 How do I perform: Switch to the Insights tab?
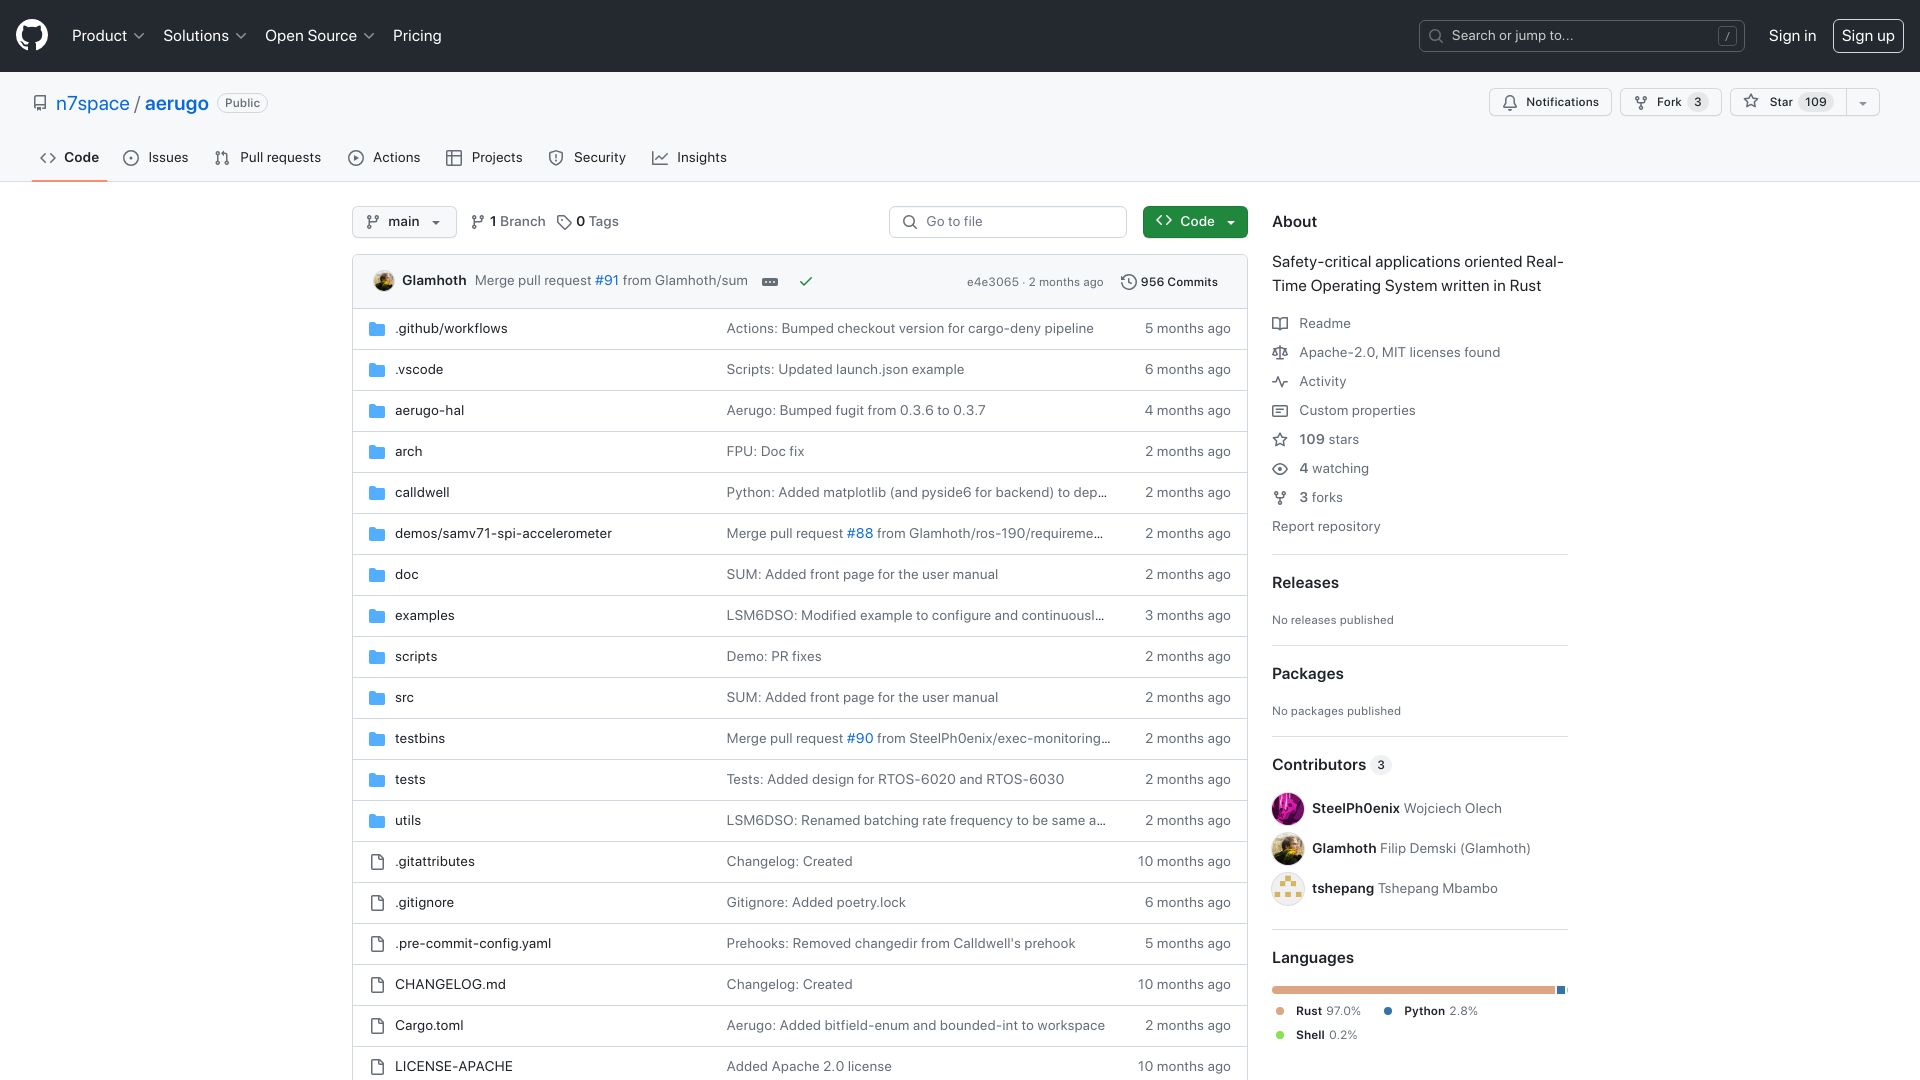[689, 158]
